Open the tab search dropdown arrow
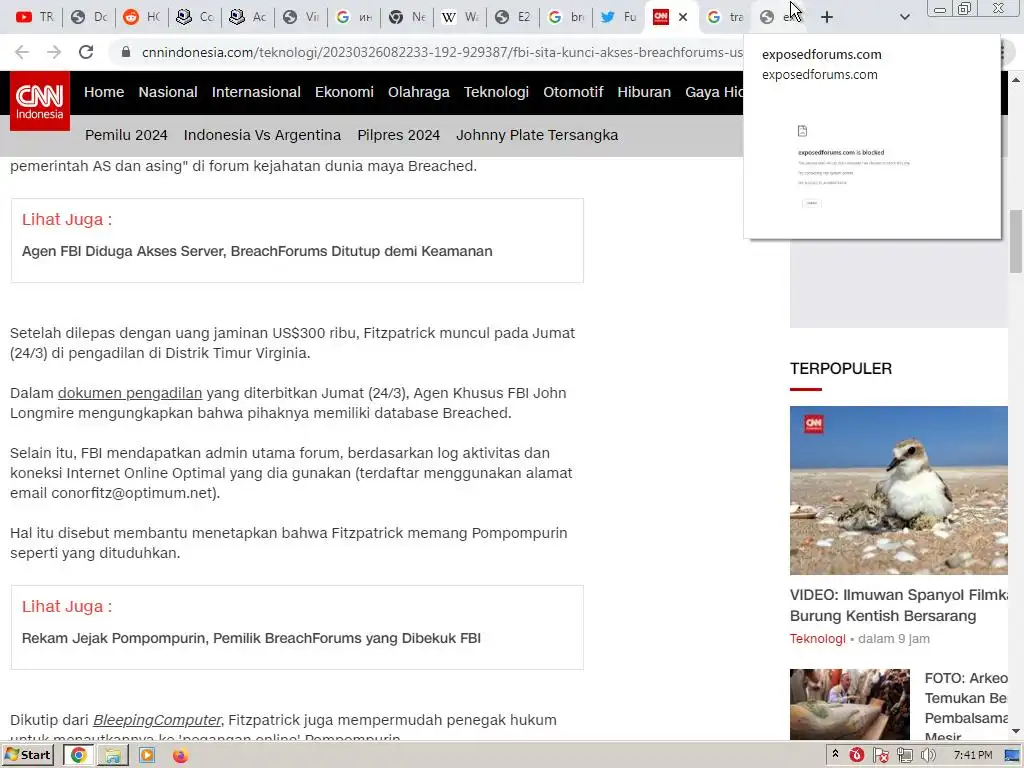1024x768 pixels. point(904,17)
